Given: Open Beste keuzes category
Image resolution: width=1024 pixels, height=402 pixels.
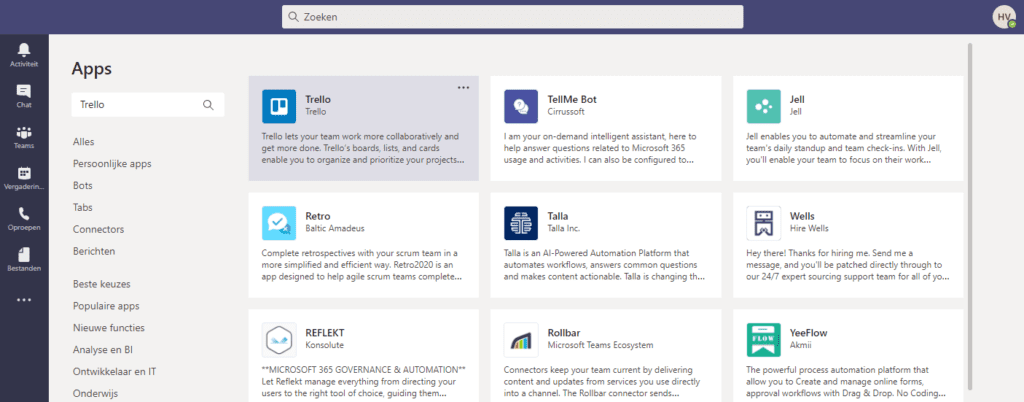Looking at the screenshot, I should click(101, 284).
